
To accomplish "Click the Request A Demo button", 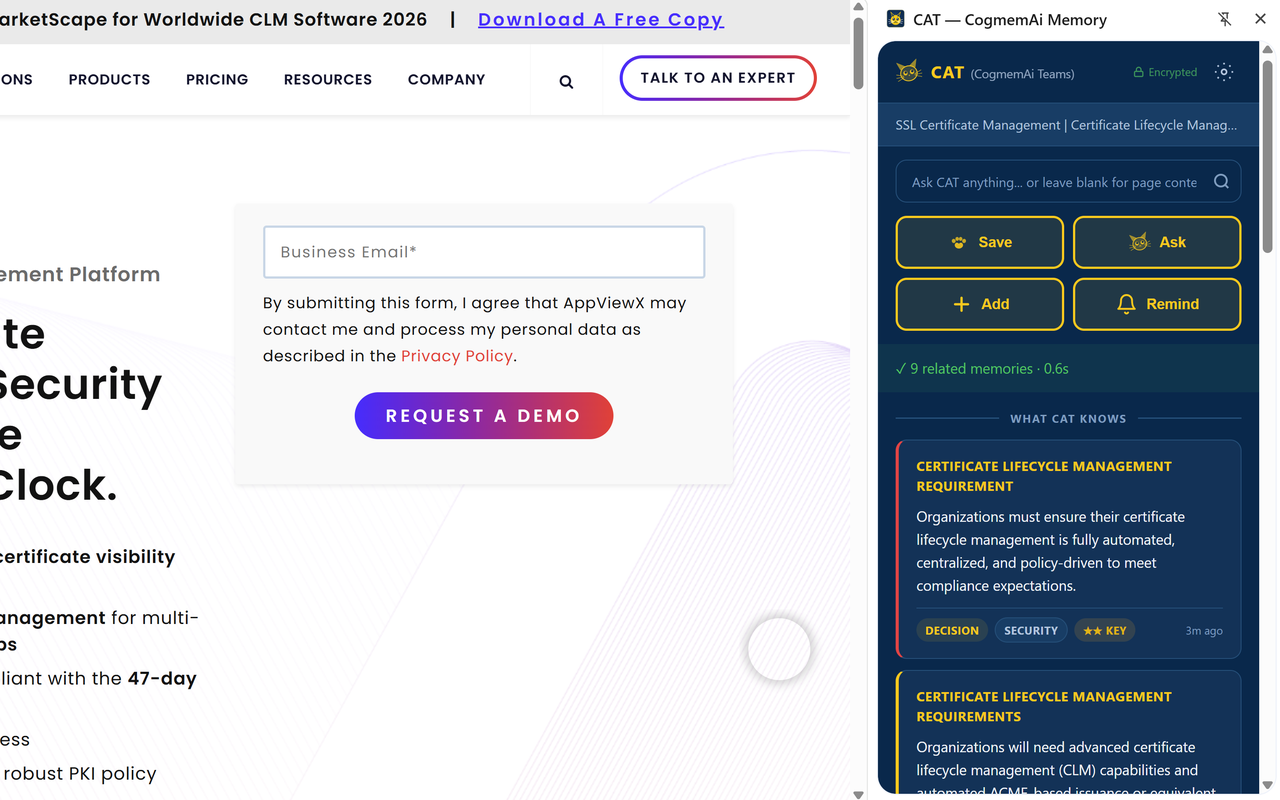I will pyautogui.click(x=484, y=415).
